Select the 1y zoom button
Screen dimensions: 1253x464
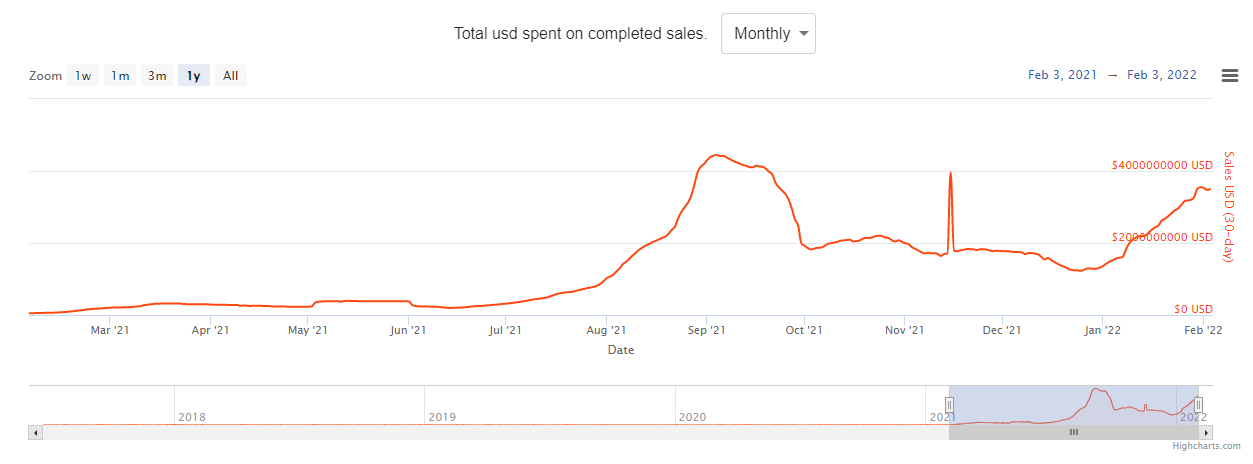[x=194, y=76]
